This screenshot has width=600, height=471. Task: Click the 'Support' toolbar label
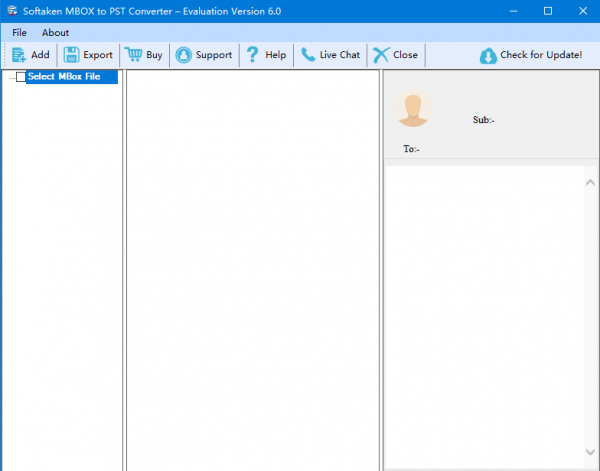coord(214,55)
